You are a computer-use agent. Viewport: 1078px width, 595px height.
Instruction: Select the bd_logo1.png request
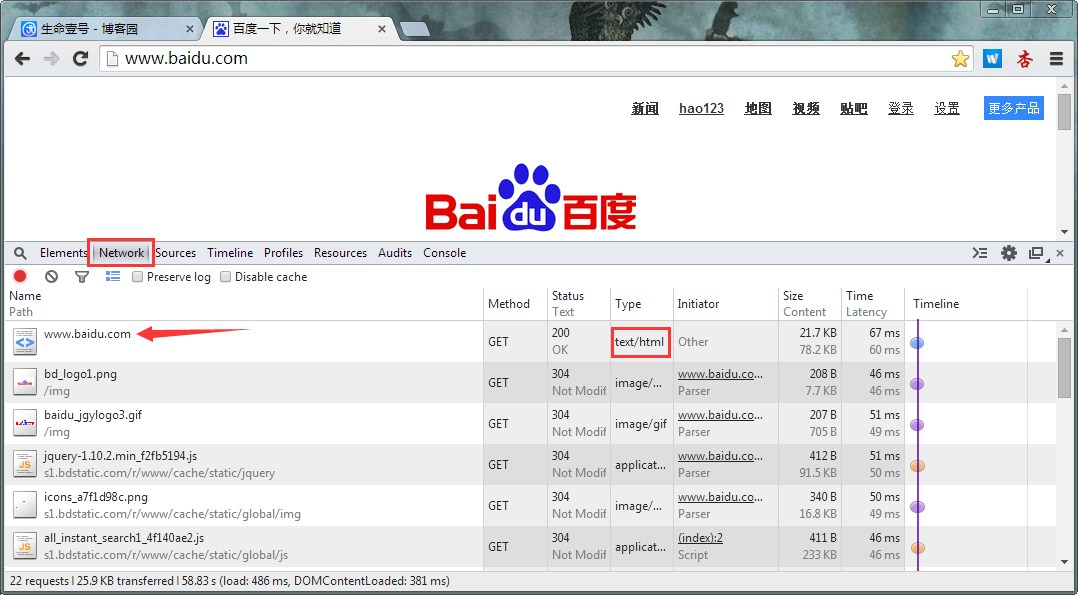(530, 382)
